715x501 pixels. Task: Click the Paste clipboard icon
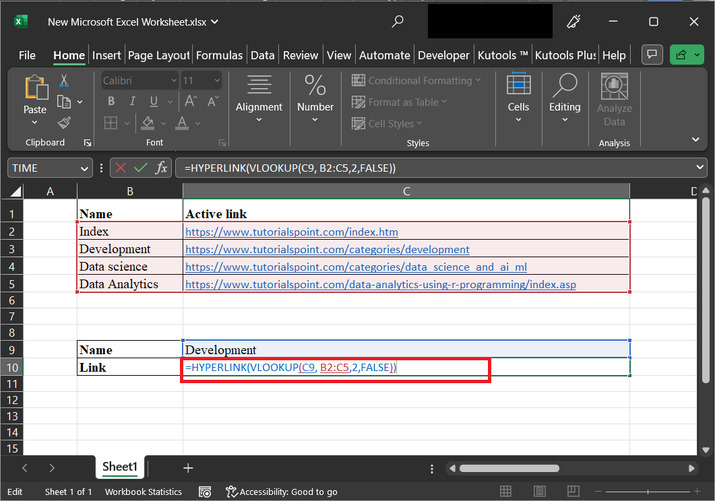[x=35, y=90]
